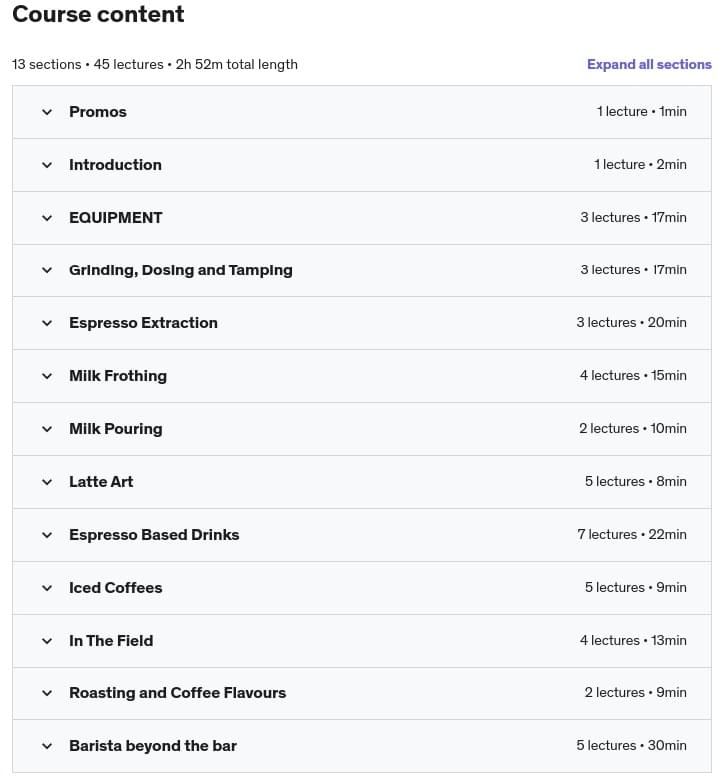Screen dimensions: 718x779
Task: Open the Espresso Extraction section title
Action: (143, 323)
